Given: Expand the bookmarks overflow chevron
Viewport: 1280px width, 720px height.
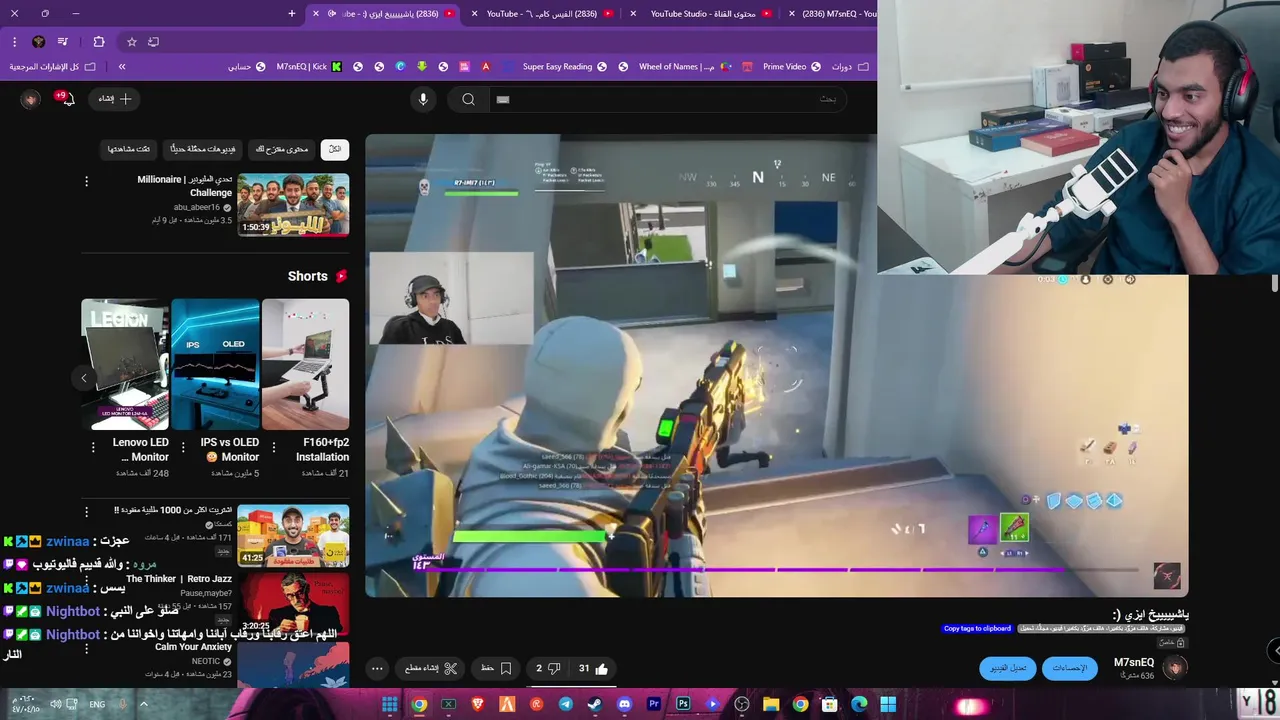Looking at the screenshot, I should click(122, 67).
